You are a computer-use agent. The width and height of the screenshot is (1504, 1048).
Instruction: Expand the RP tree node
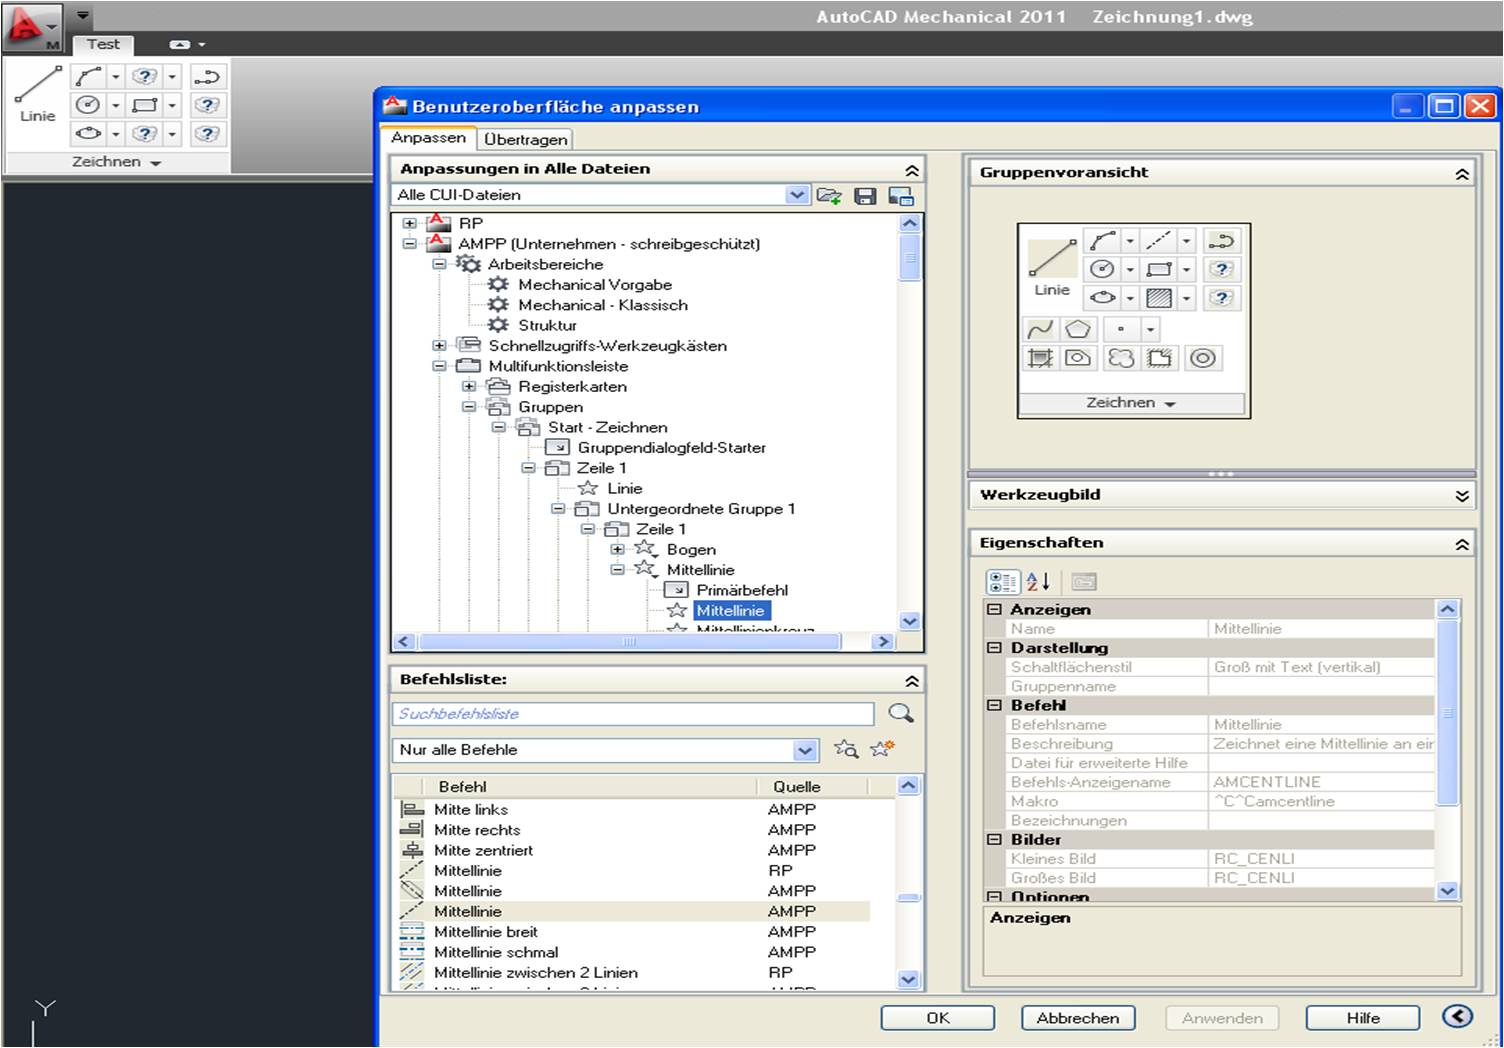tap(409, 223)
